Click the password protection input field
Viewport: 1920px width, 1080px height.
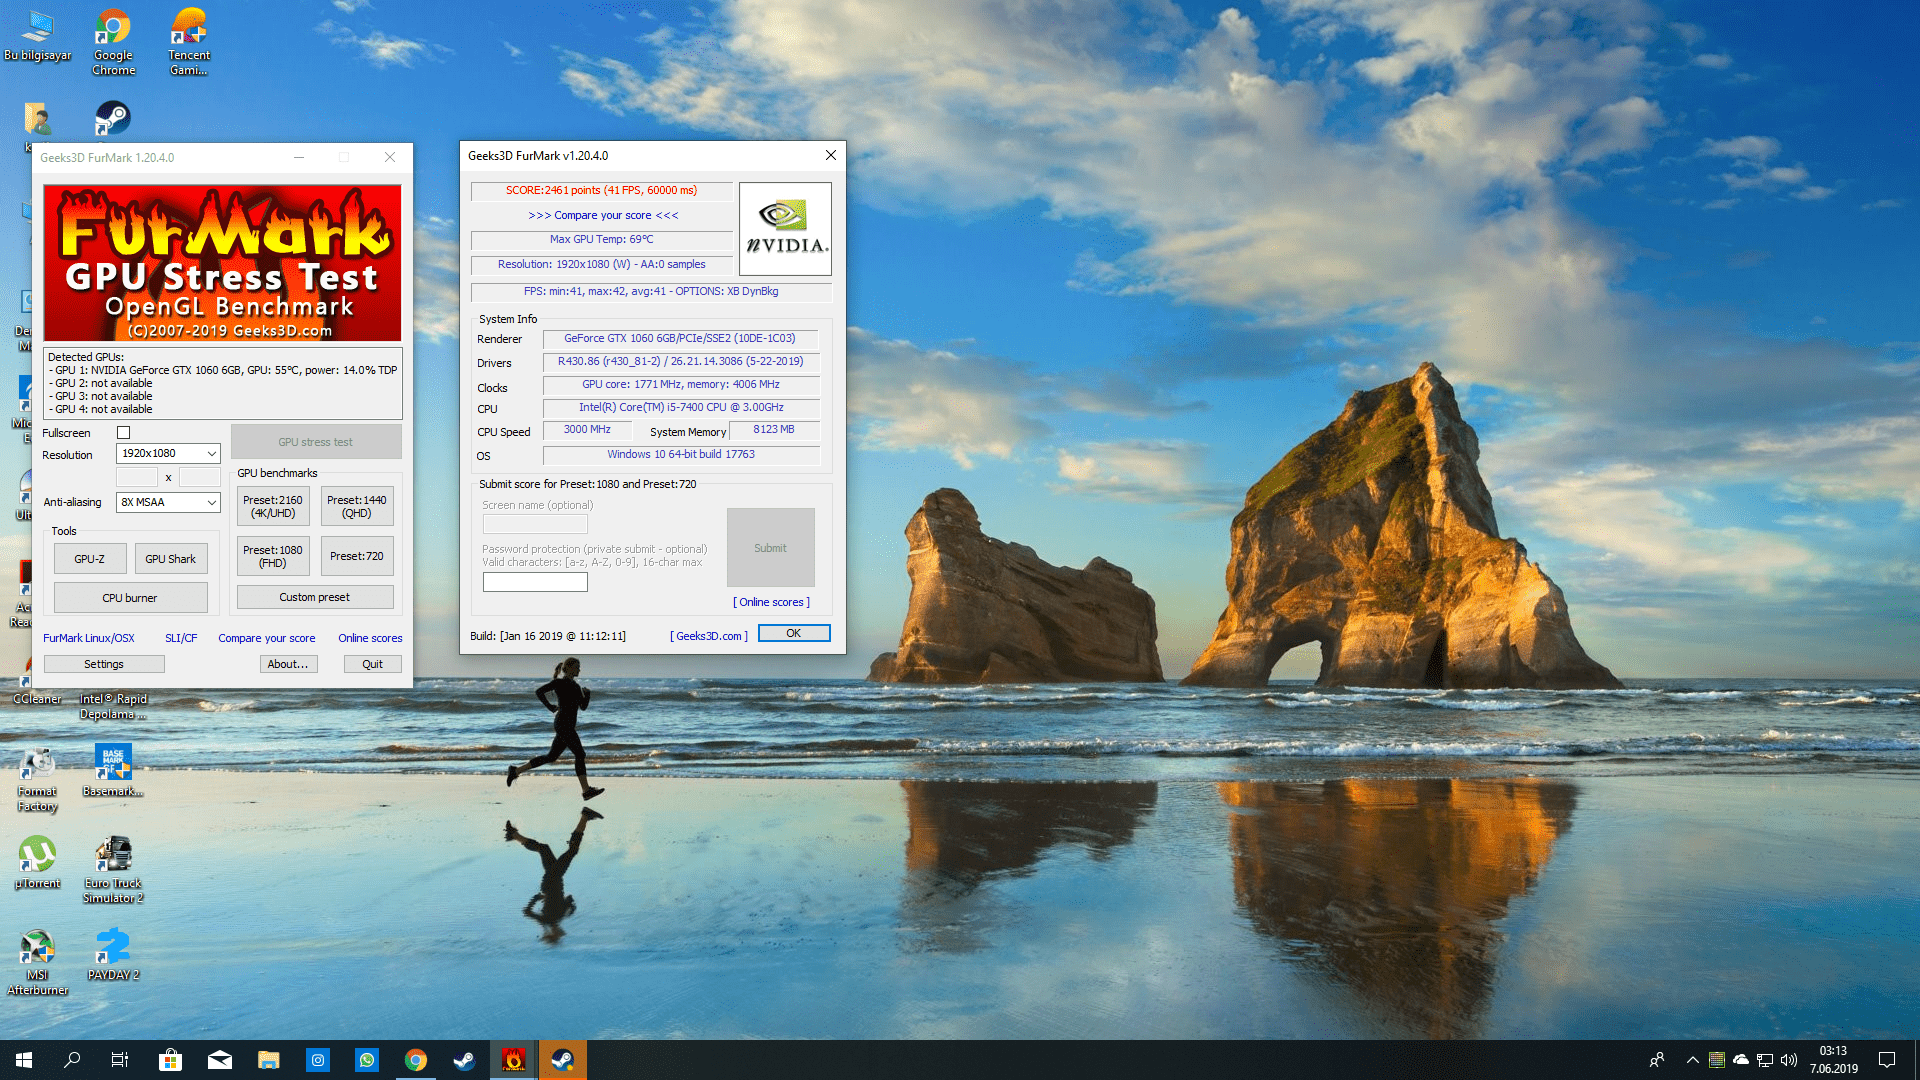pos(535,582)
